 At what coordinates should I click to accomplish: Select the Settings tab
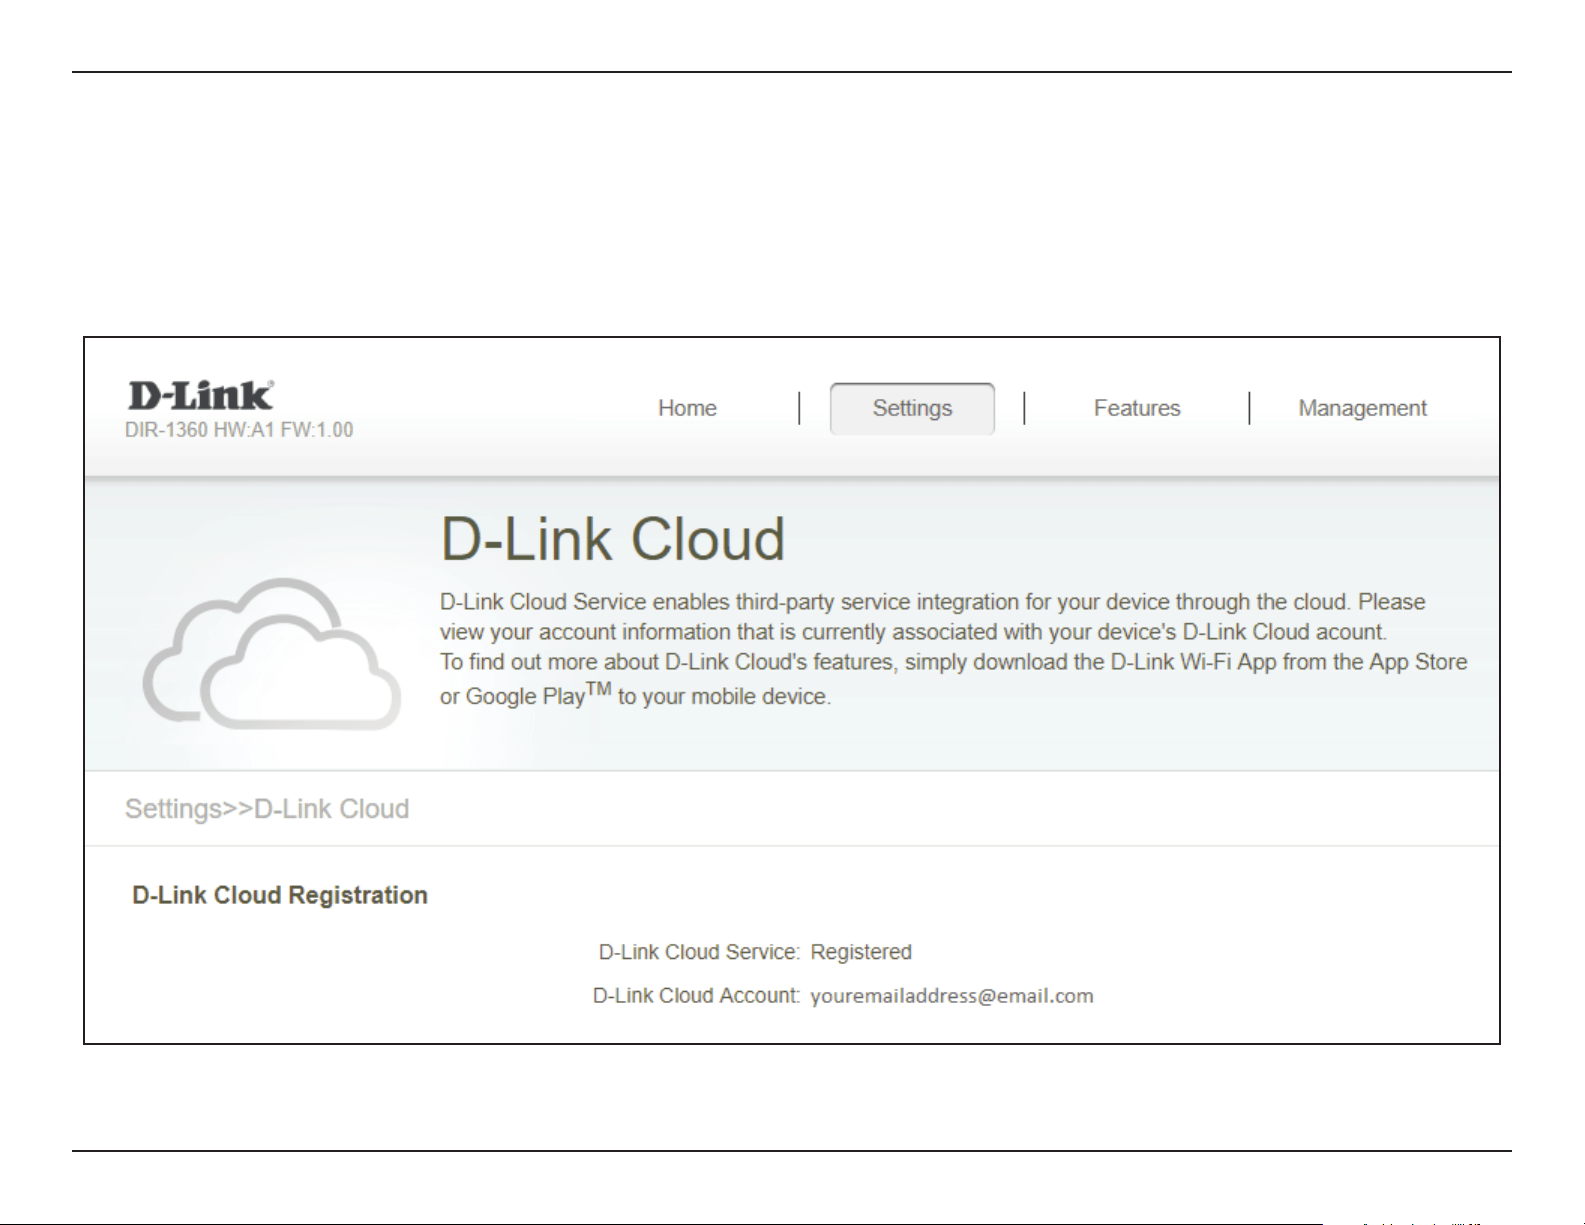click(912, 408)
